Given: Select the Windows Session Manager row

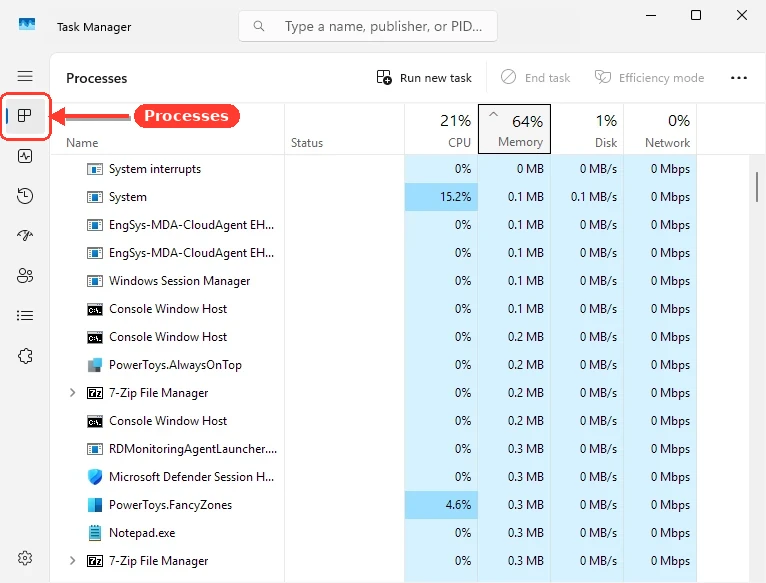Looking at the screenshot, I should pos(374,281).
